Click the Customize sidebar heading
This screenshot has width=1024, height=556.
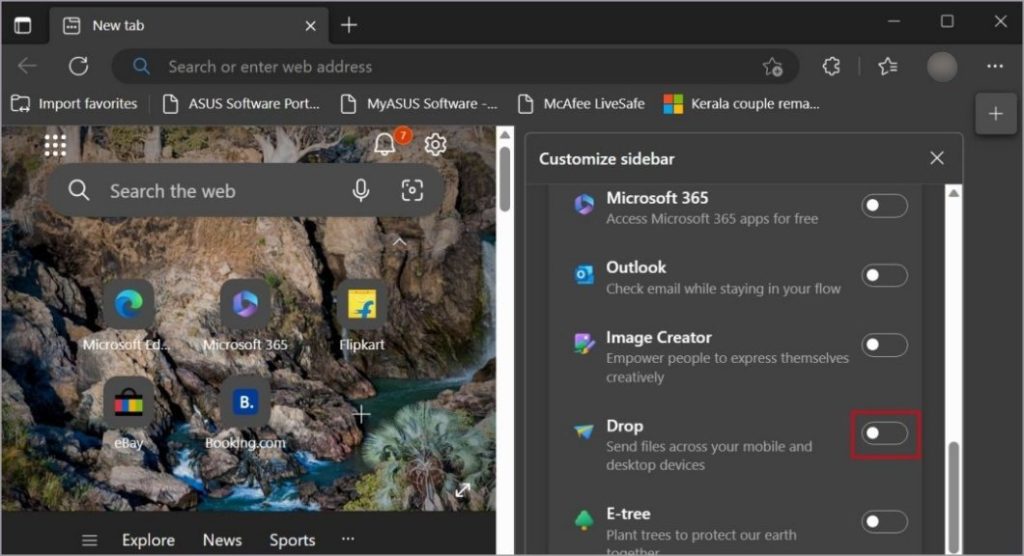(607, 159)
